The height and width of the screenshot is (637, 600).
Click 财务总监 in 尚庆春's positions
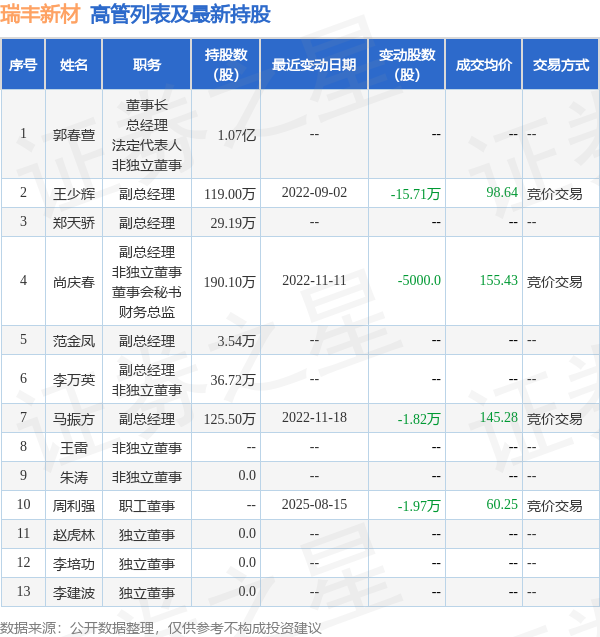[x=147, y=312]
